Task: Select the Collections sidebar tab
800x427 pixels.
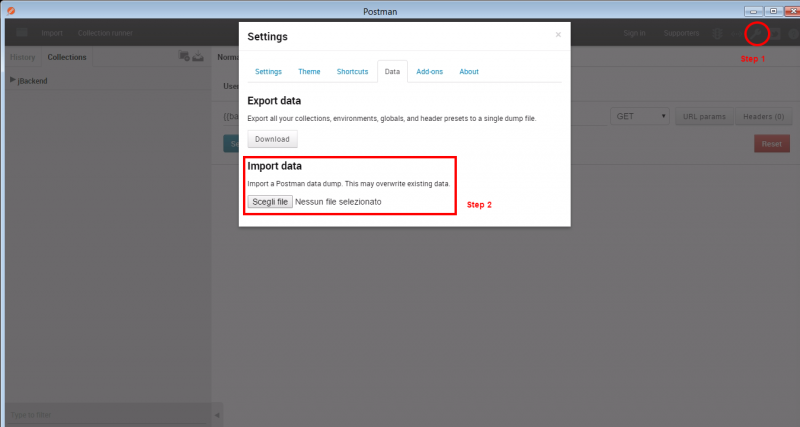Action: 67,57
